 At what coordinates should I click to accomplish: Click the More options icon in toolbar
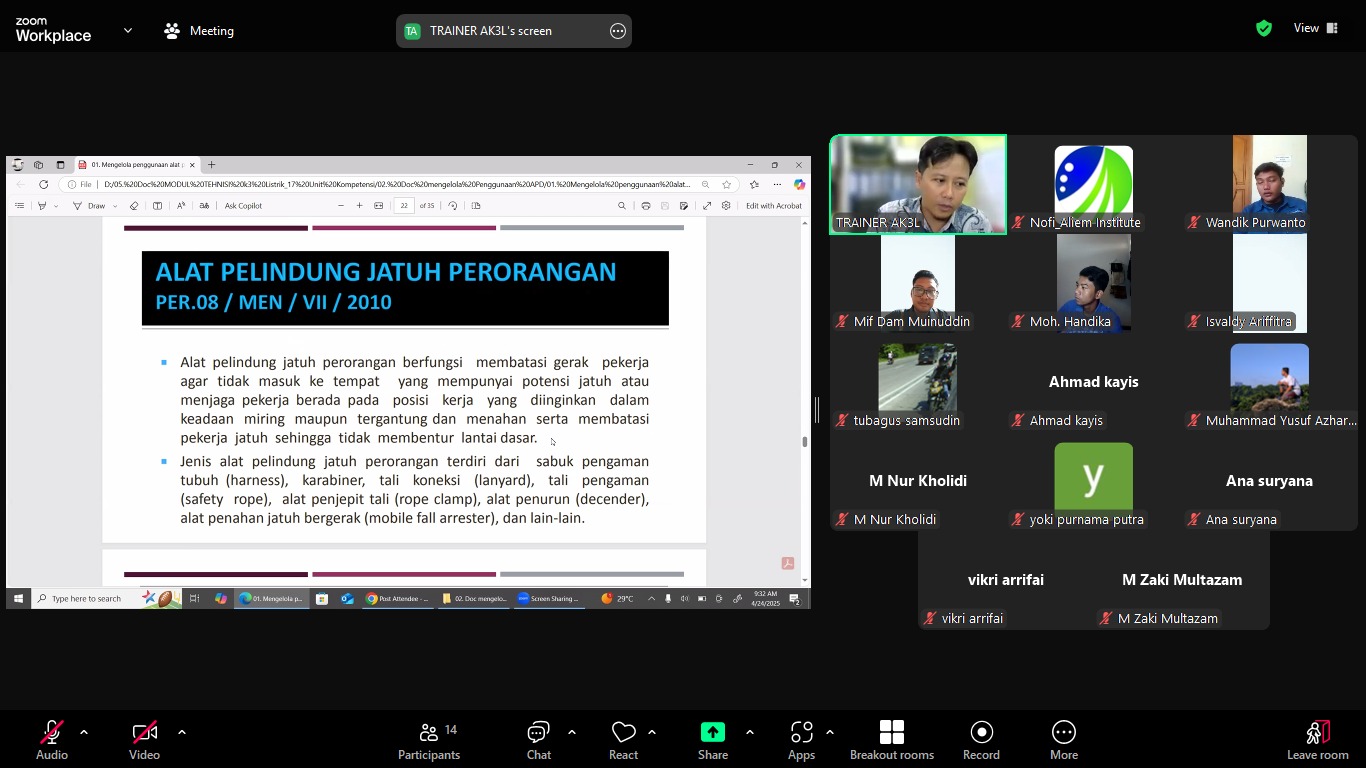pos(1063,740)
